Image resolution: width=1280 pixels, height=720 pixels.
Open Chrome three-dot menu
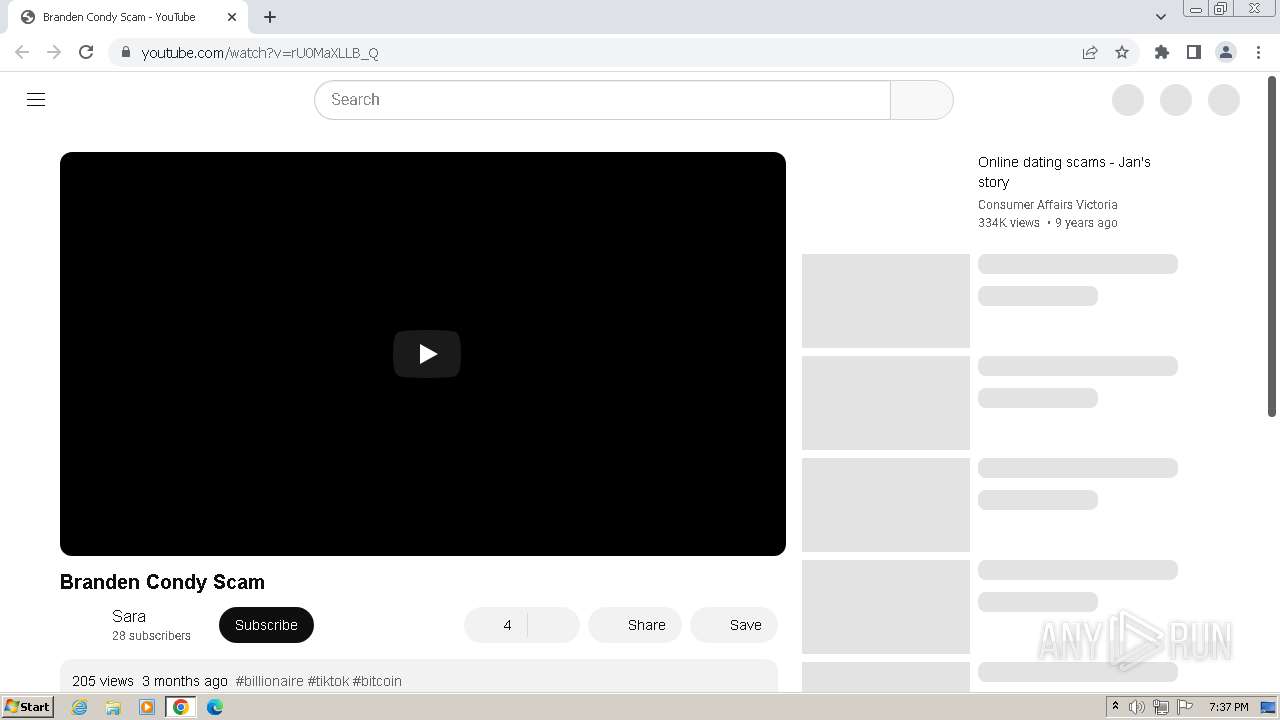pos(1258,52)
